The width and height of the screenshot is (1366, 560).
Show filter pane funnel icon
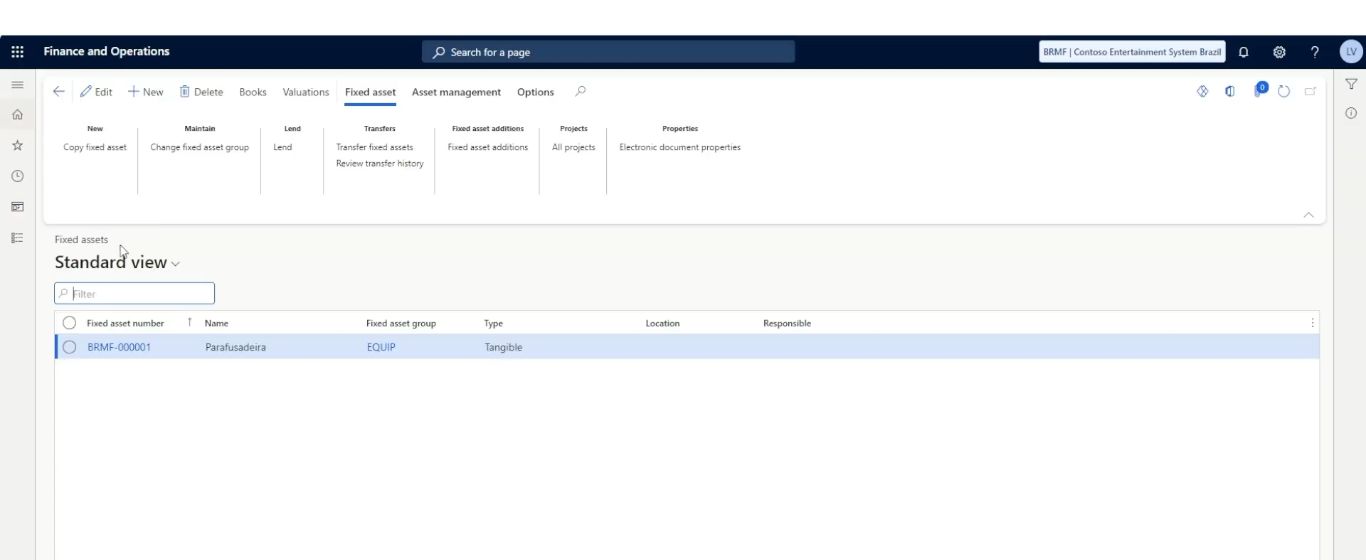[x=1351, y=84]
